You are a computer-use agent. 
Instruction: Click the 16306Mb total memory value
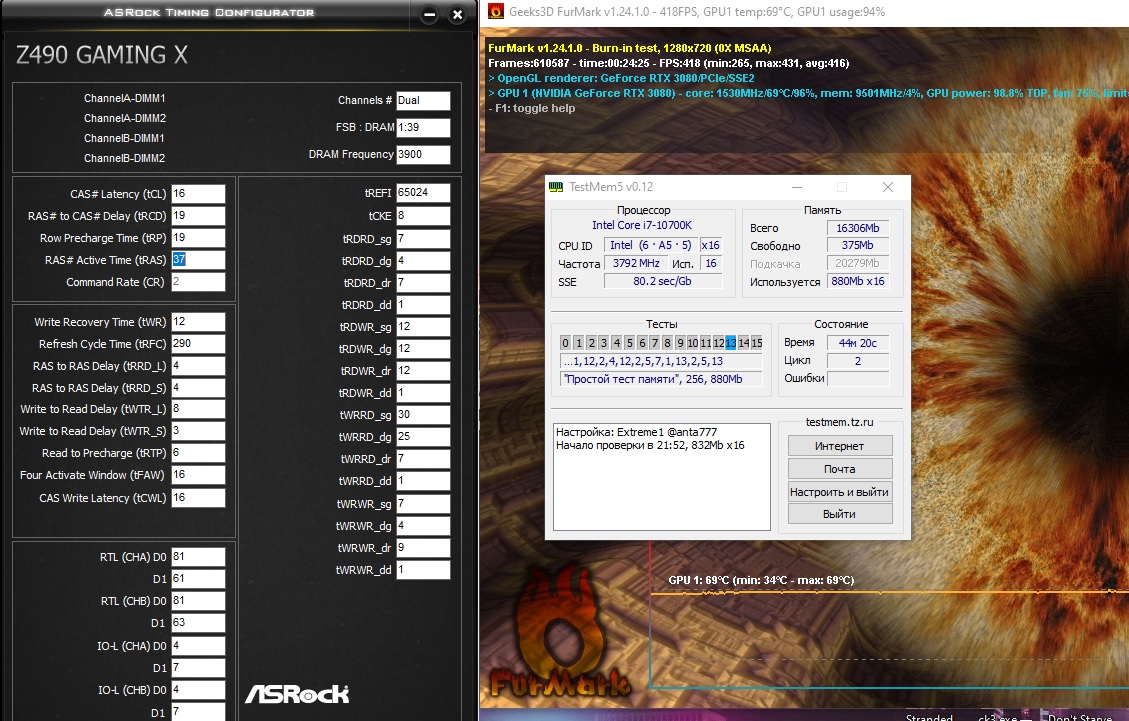(858, 228)
